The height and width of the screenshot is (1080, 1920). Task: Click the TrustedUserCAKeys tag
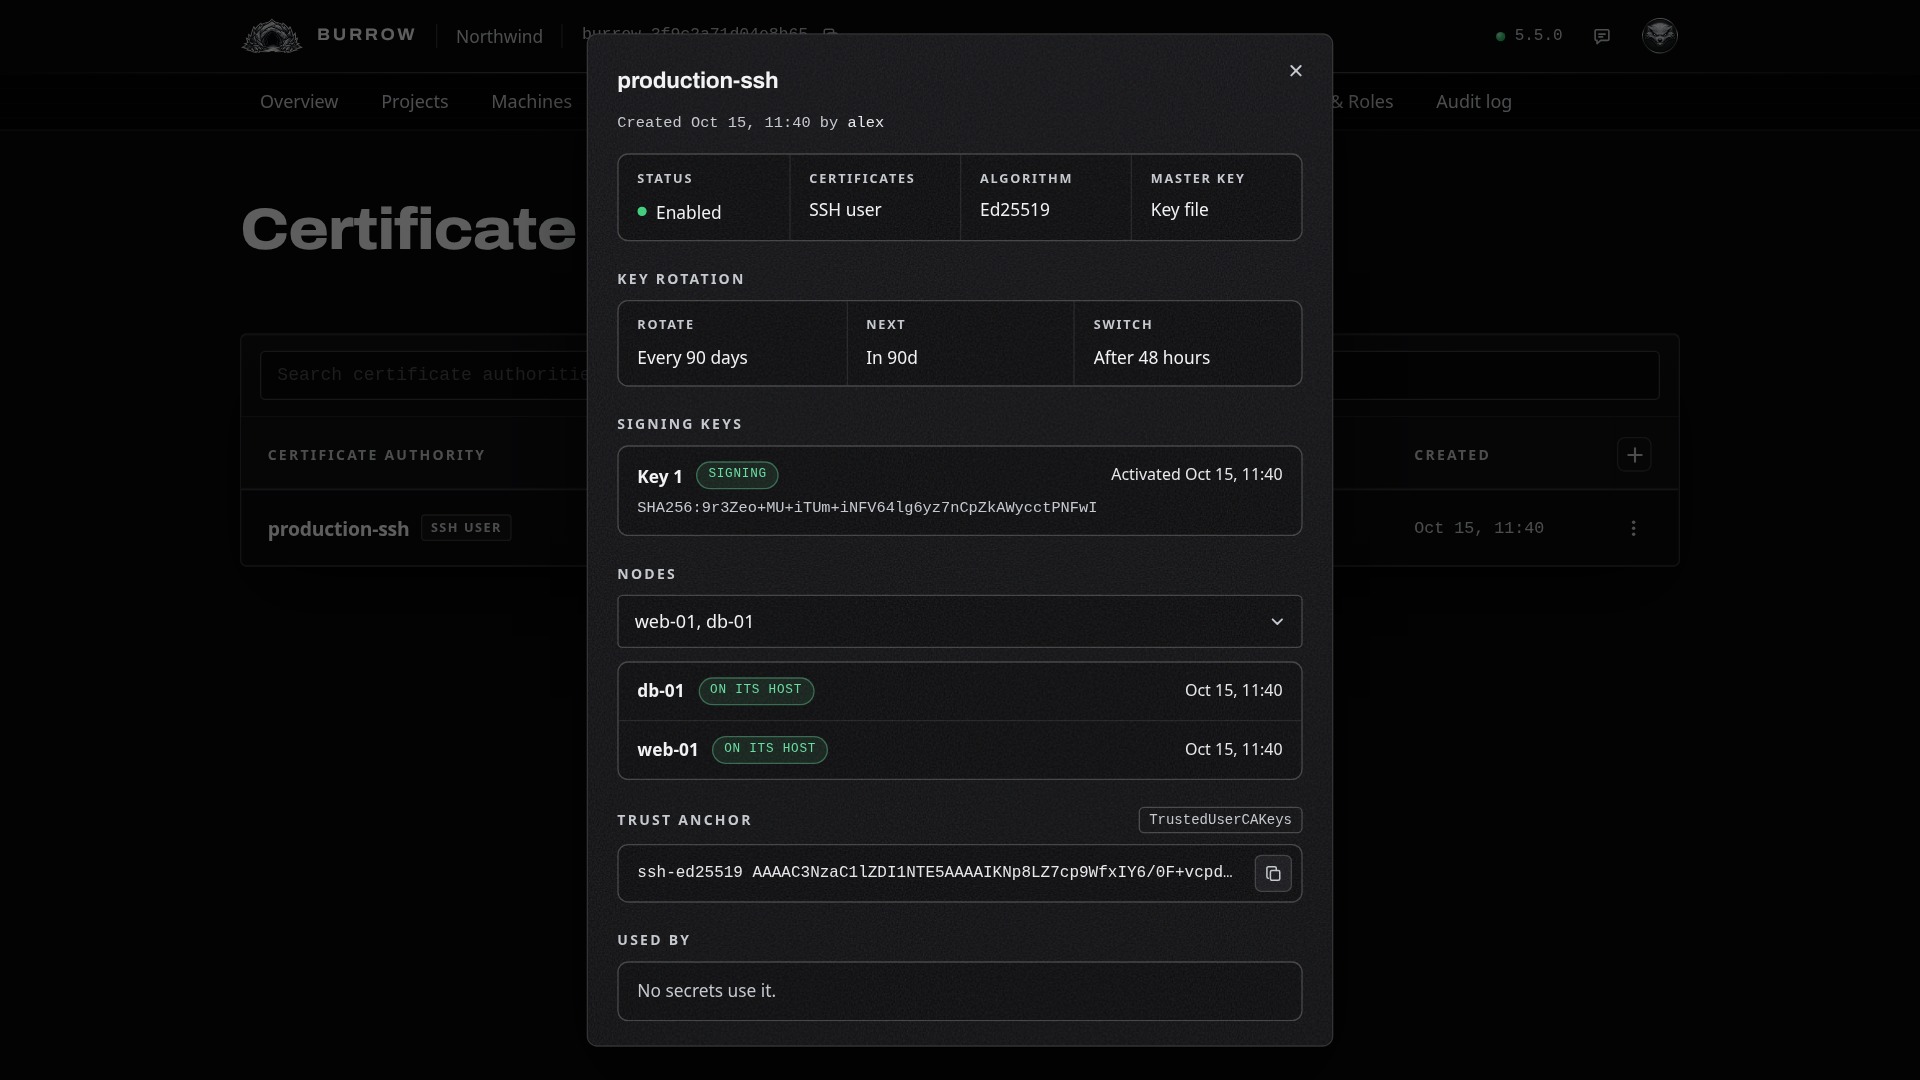(1220, 820)
